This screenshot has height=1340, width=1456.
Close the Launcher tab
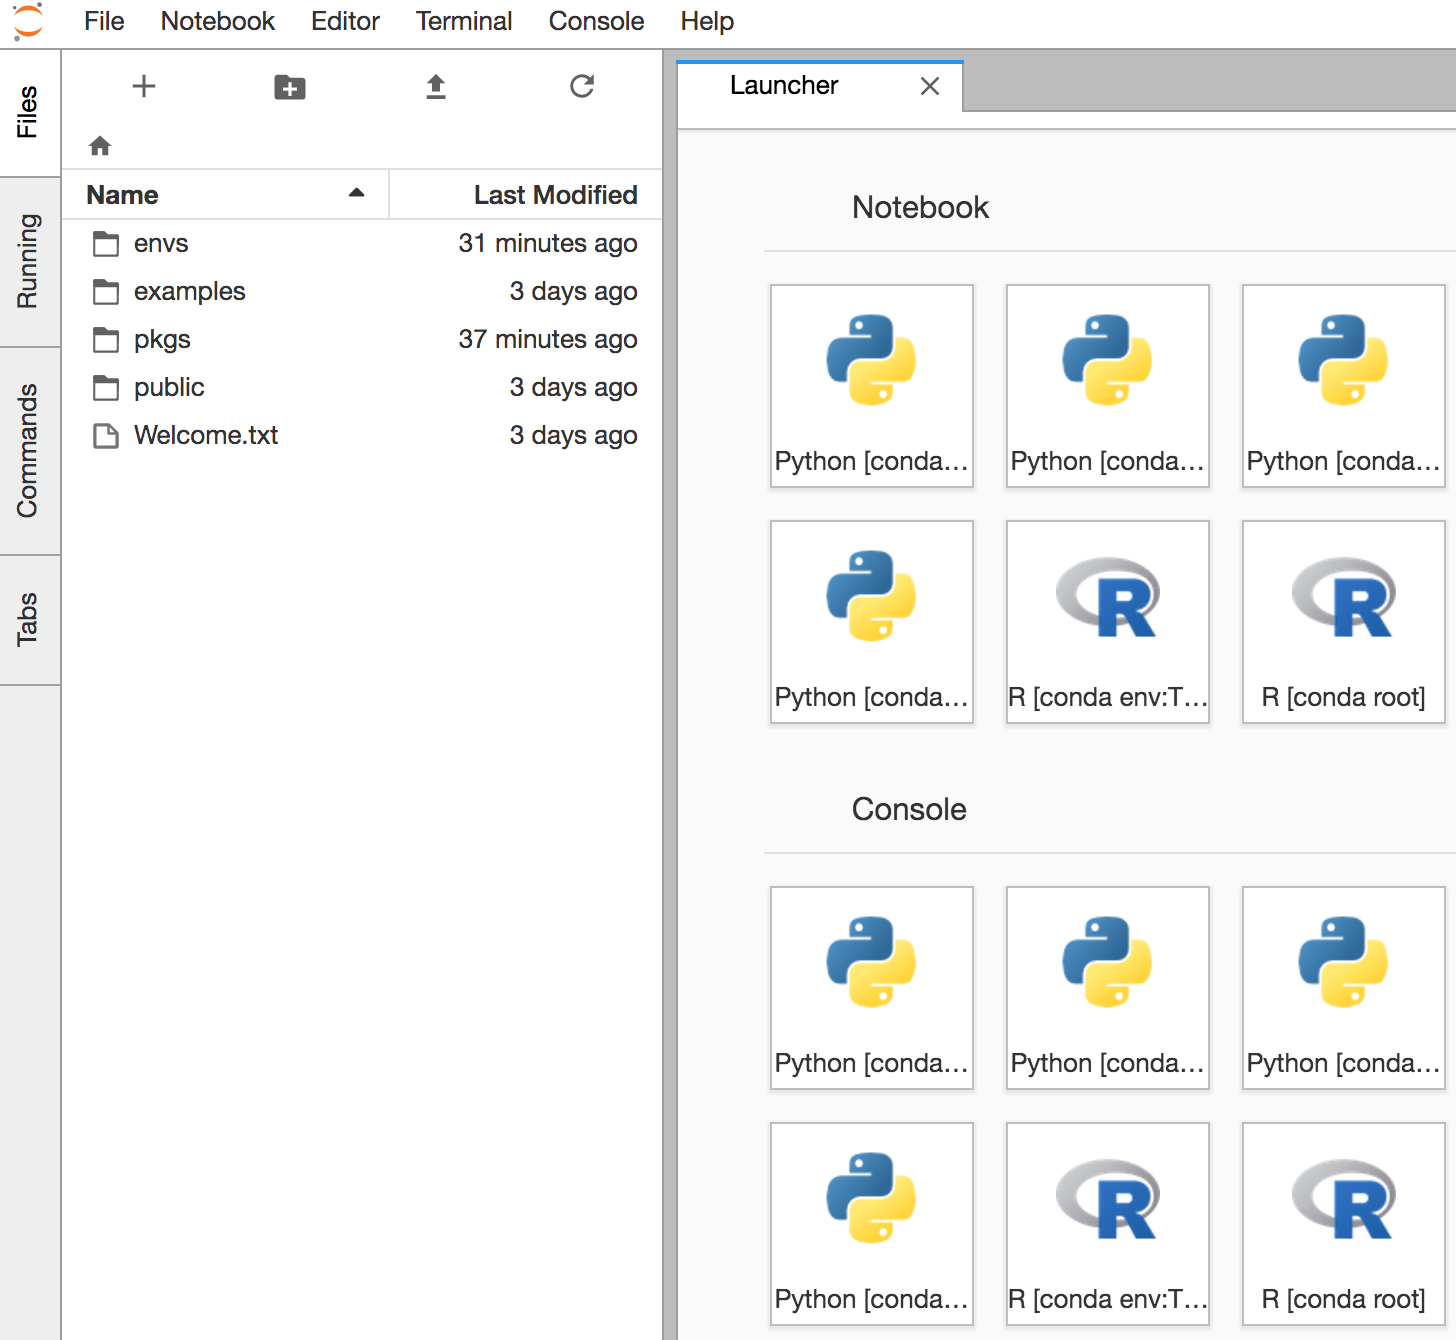[x=930, y=86]
